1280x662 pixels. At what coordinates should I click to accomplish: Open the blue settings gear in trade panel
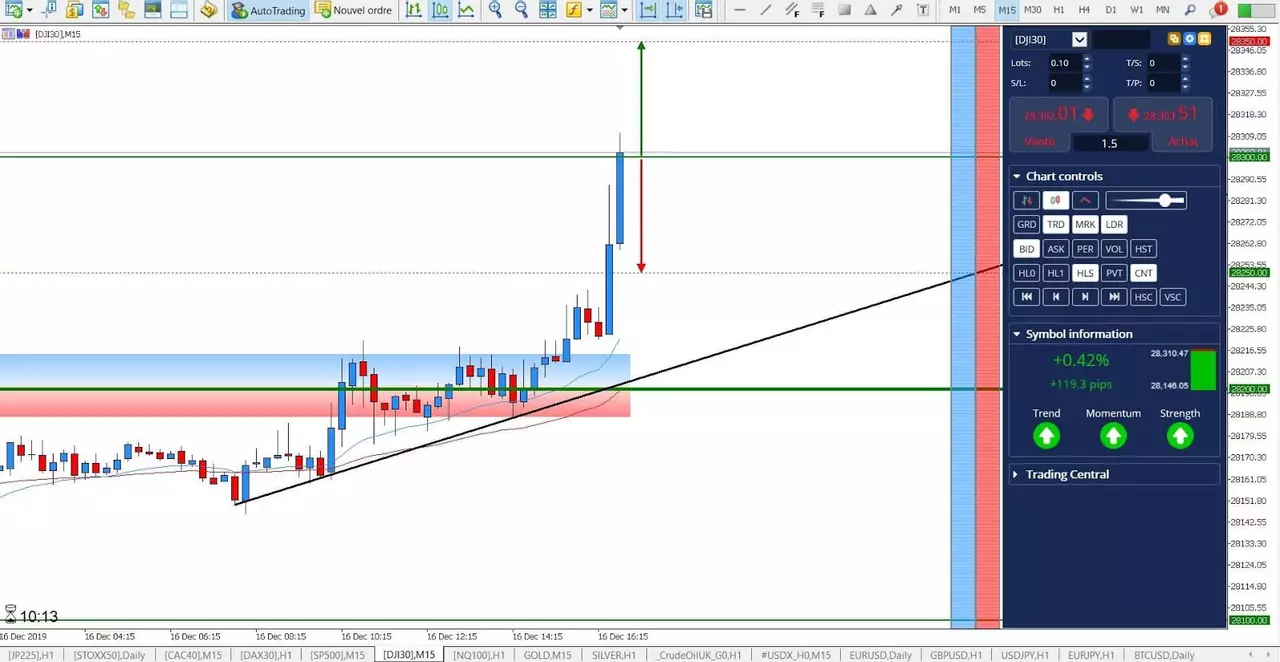tap(1190, 40)
